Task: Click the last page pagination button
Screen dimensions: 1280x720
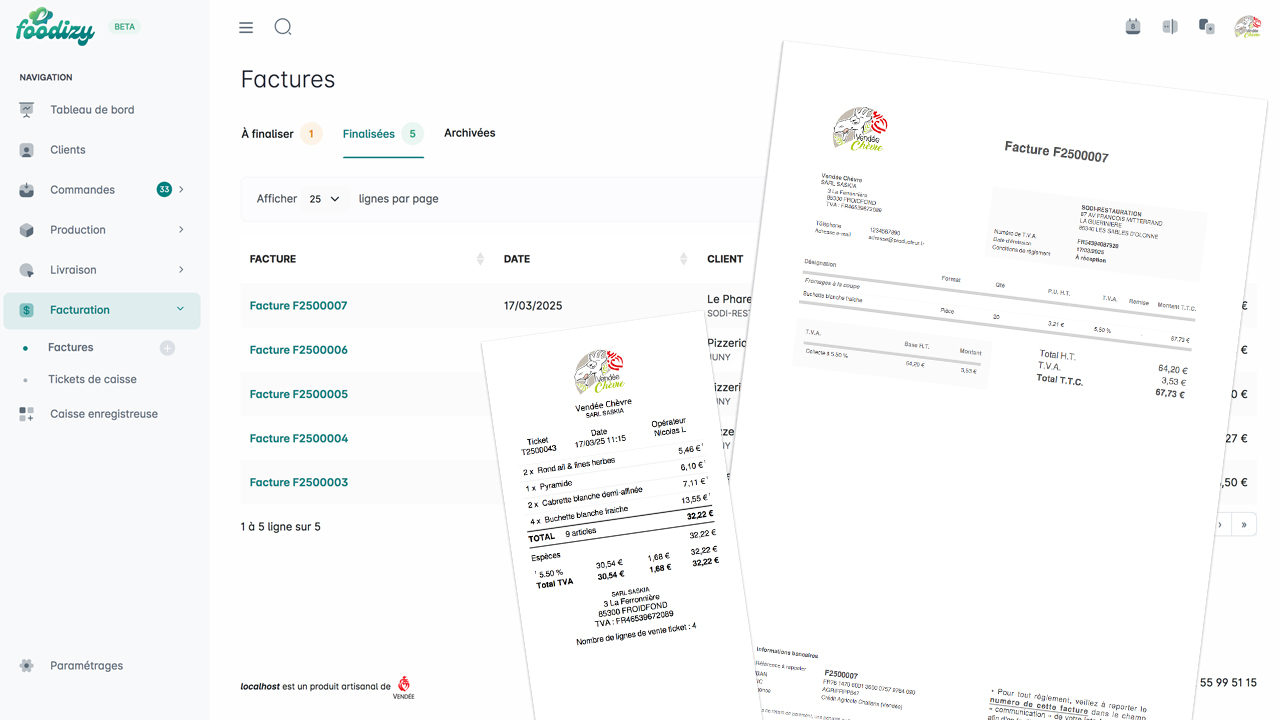Action: point(1244,524)
